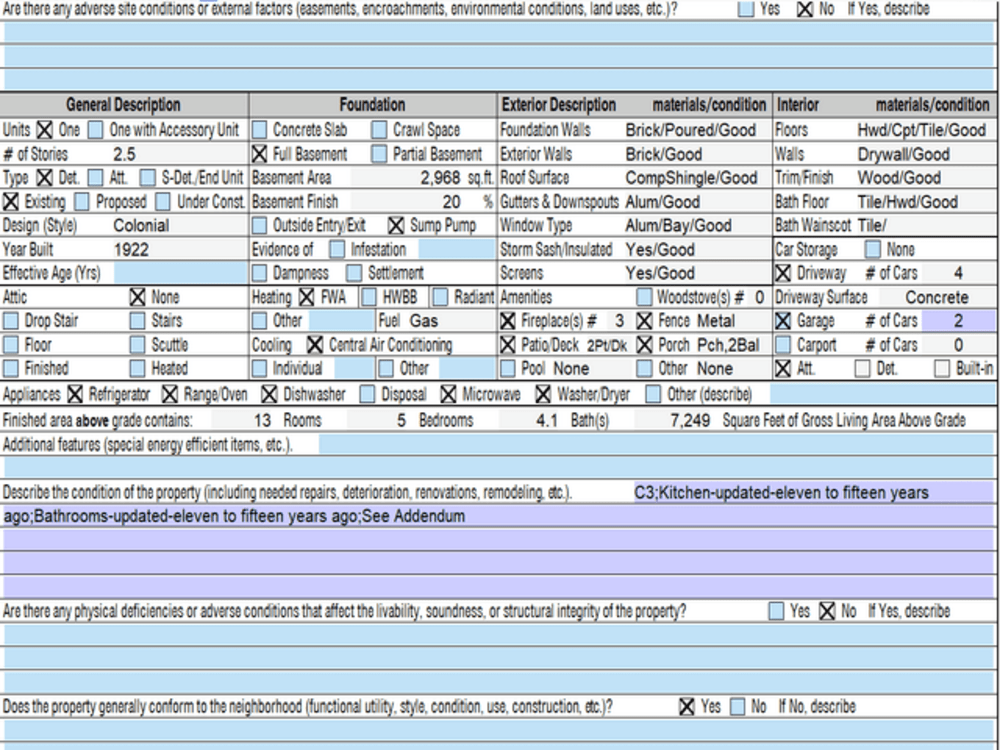Check the Radiant heating box
1000x750 pixels.
(440, 297)
